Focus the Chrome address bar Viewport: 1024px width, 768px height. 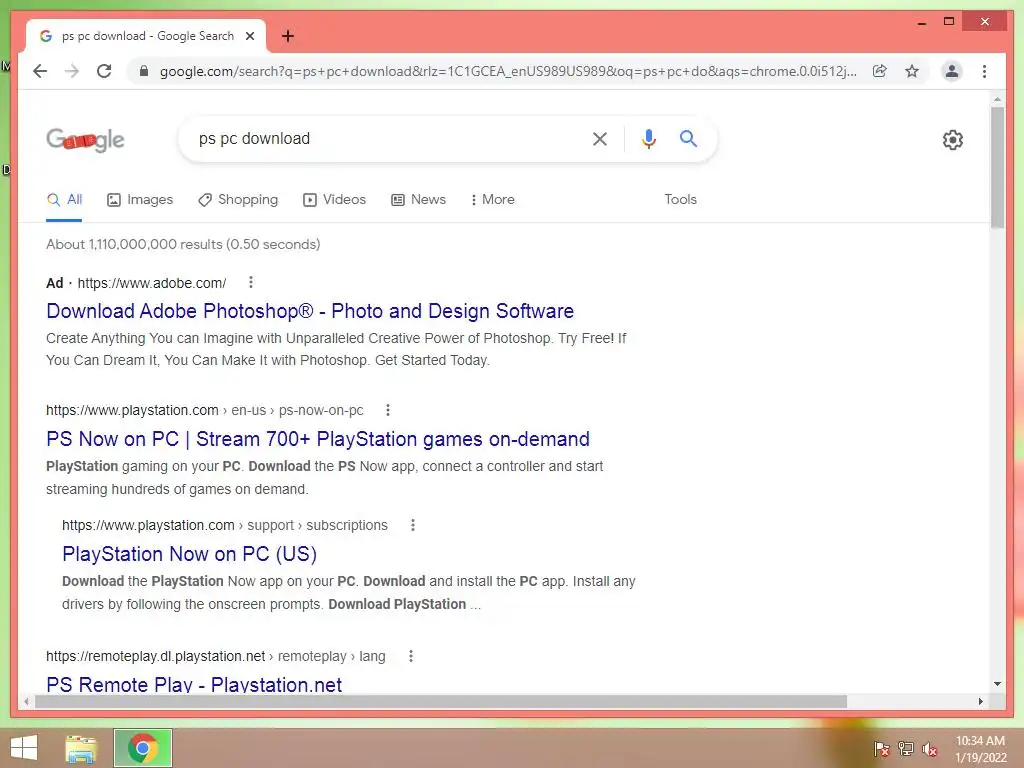point(508,71)
